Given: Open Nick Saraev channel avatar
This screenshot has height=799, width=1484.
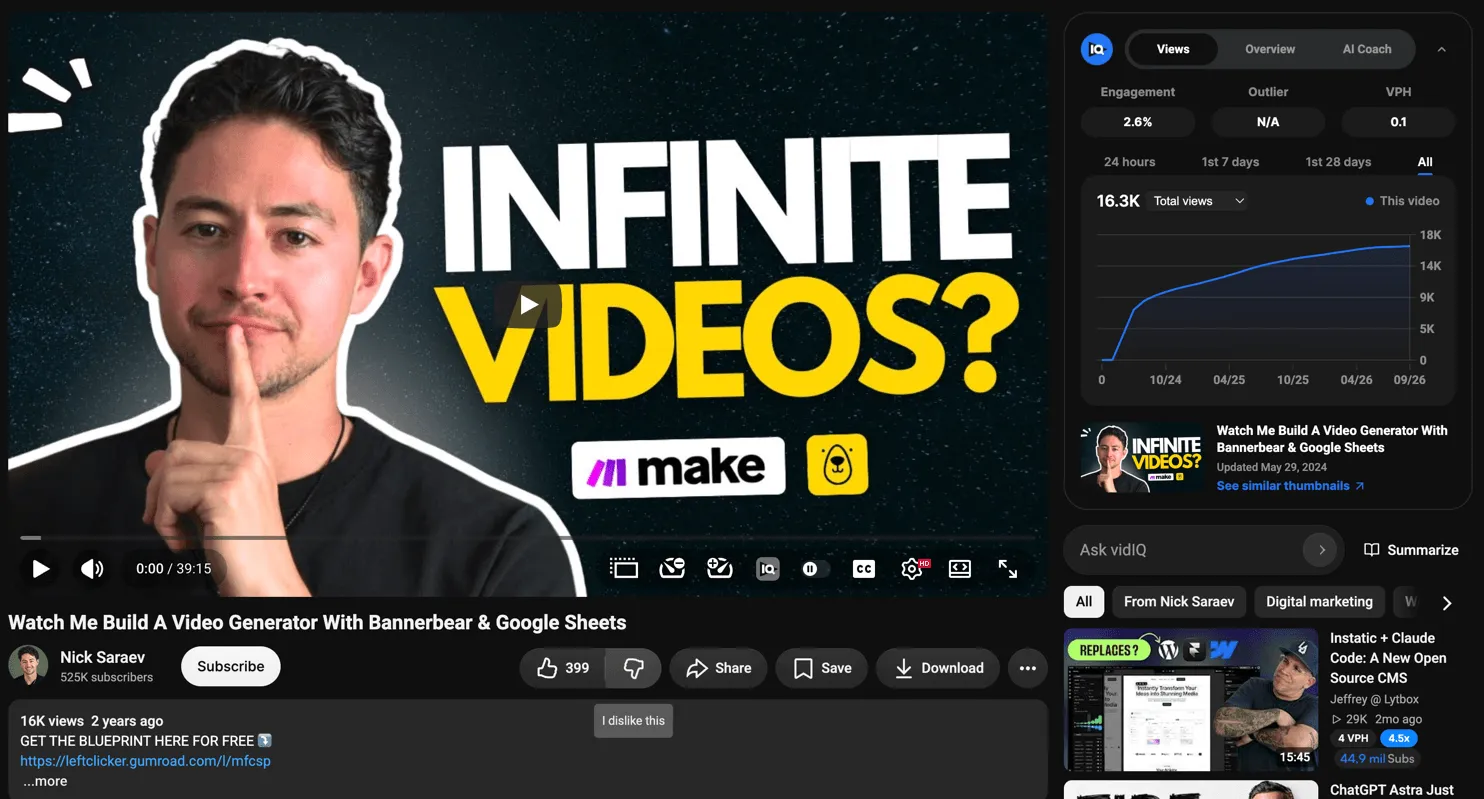Looking at the screenshot, I should pyautogui.click(x=28, y=666).
